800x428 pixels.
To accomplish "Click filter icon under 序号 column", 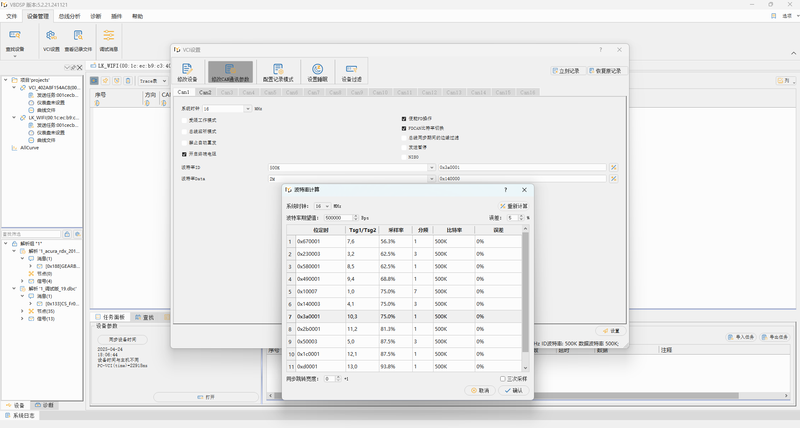I will (x=97, y=103).
